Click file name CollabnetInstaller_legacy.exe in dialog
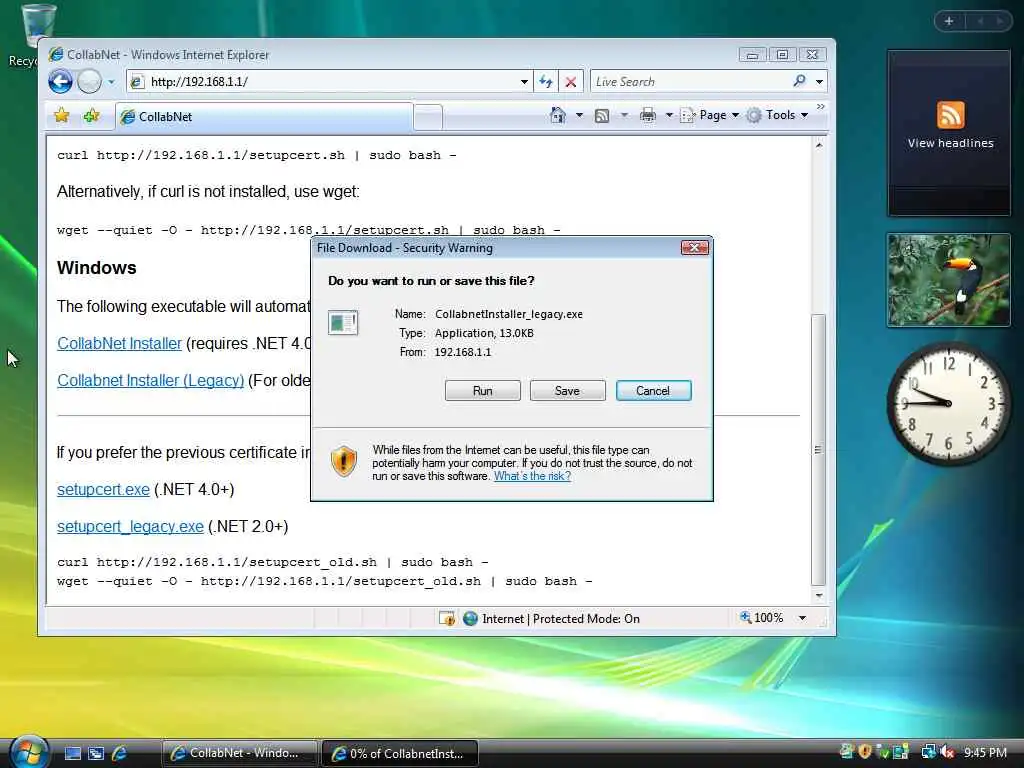 (x=509, y=314)
